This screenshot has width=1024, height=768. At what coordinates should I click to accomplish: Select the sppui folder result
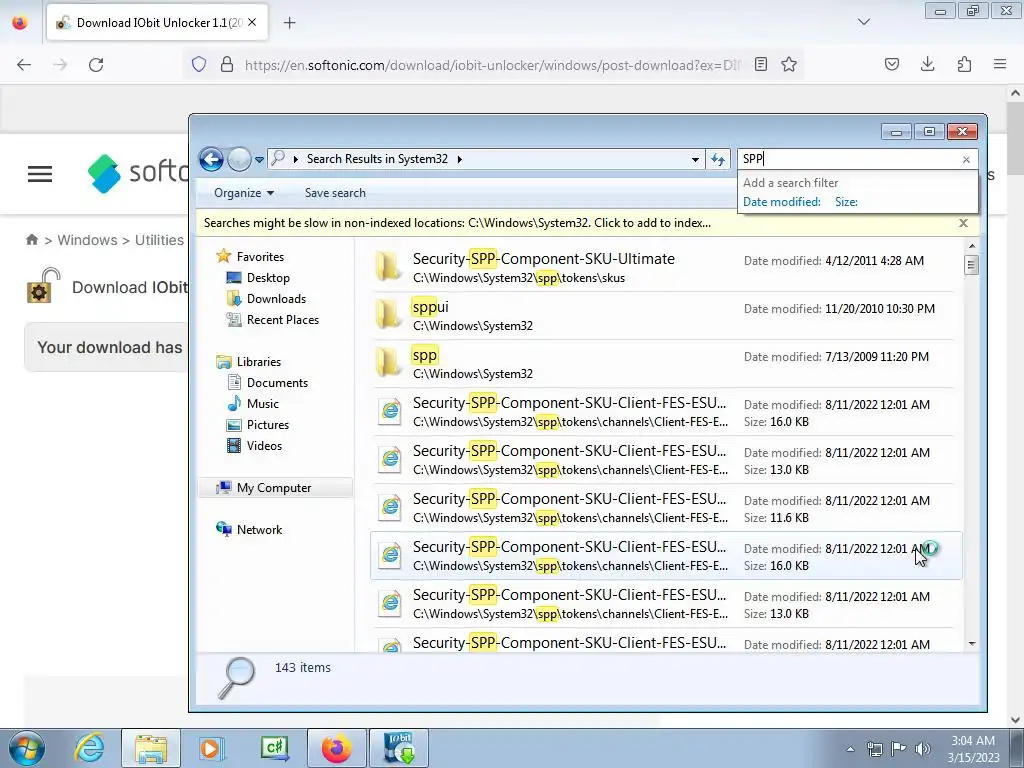point(663,315)
